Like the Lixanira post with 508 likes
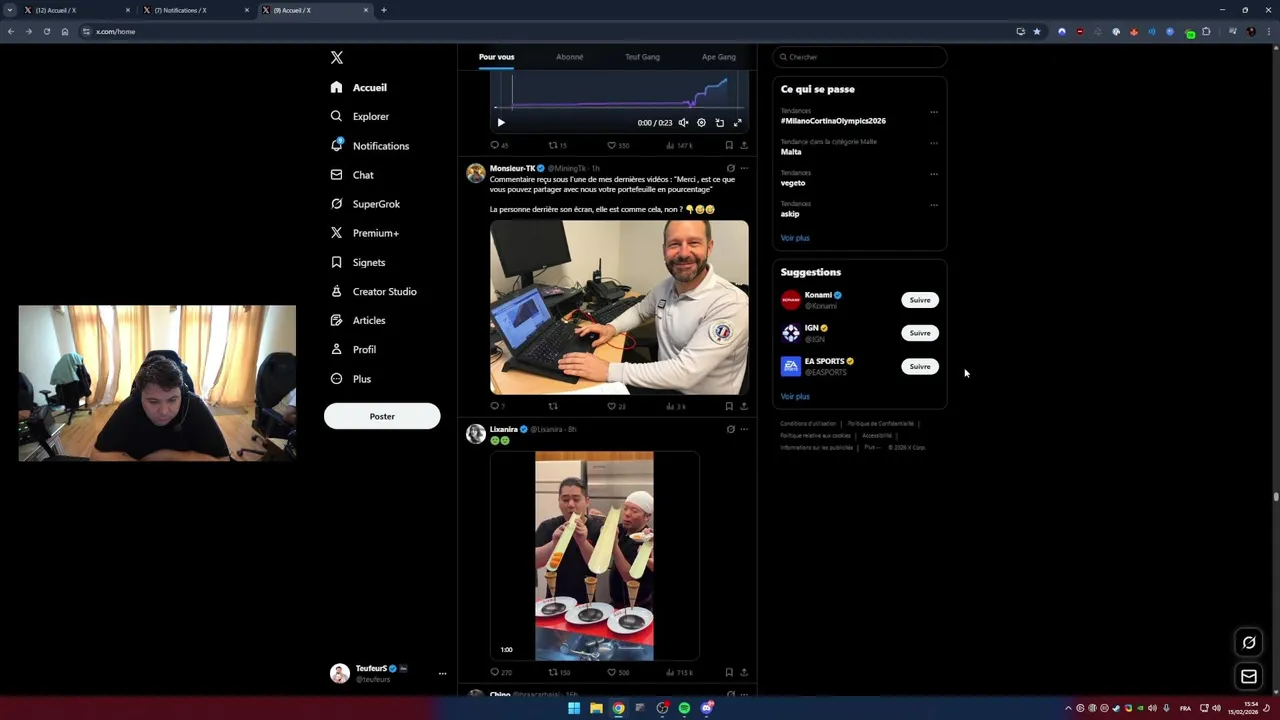This screenshot has width=1280, height=720. tap(618, 672)
